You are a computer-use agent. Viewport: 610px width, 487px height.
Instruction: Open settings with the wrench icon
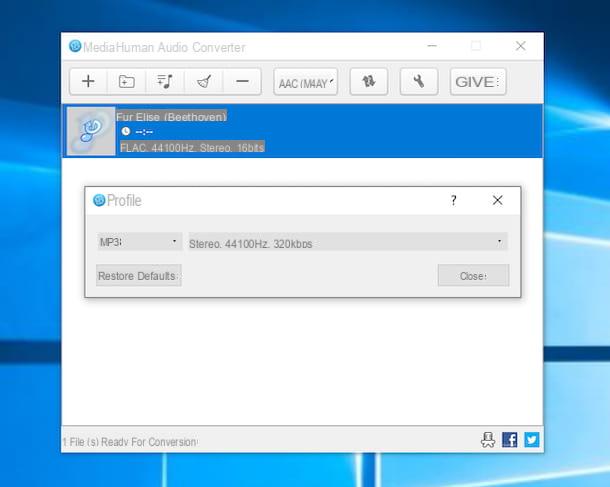(x=419, y=82)
